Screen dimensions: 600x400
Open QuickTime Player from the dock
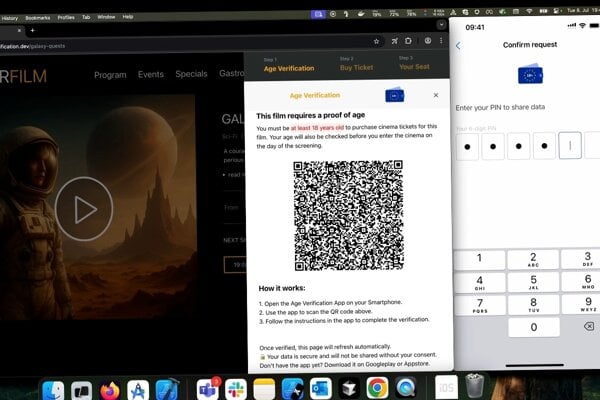coord(406,388)
